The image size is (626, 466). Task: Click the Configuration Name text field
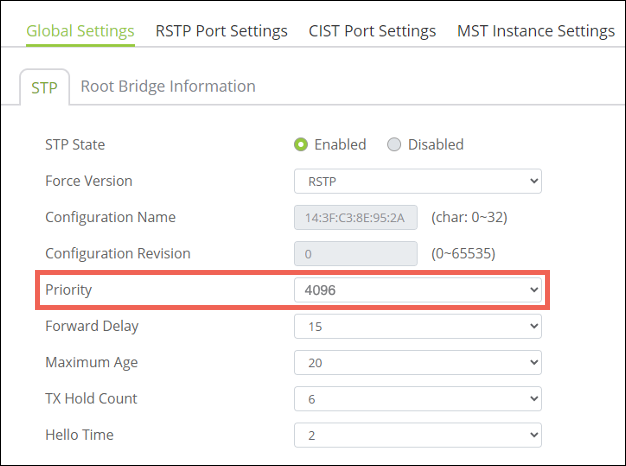(356, 217)
